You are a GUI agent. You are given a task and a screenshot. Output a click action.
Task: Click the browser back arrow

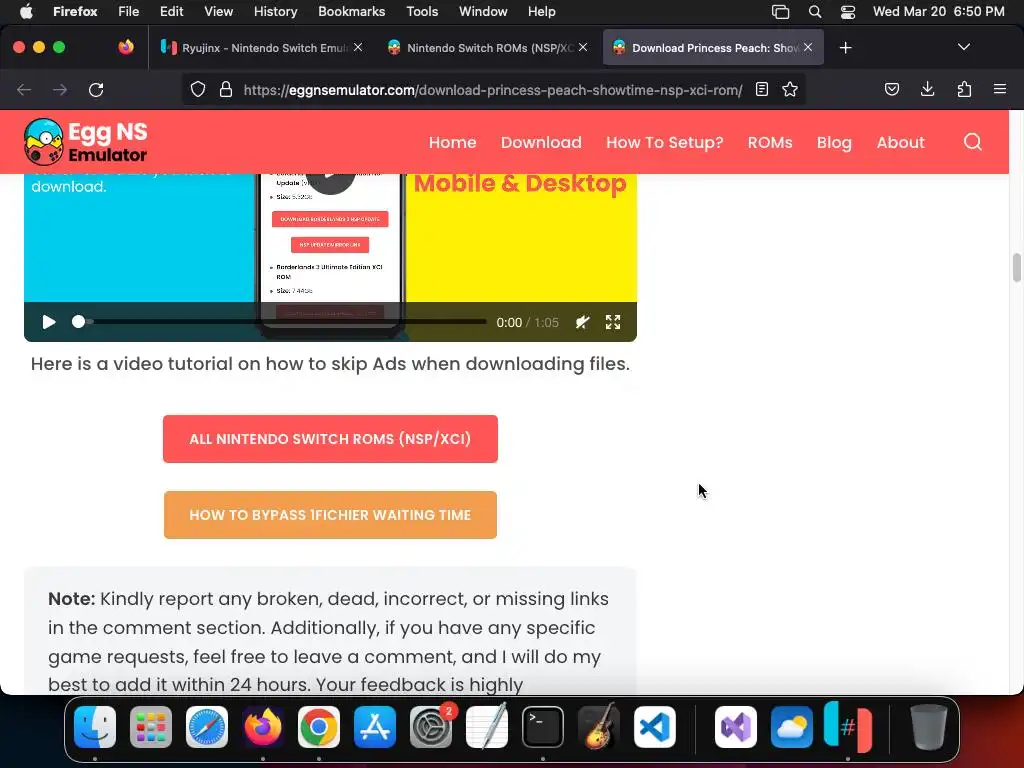click(24, 89)
